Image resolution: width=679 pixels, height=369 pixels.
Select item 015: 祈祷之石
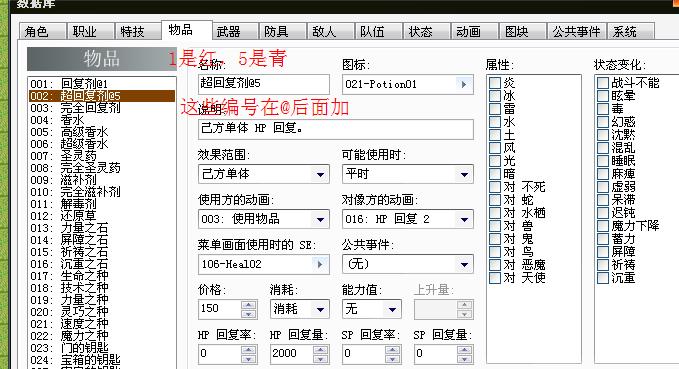click(102, 252)
